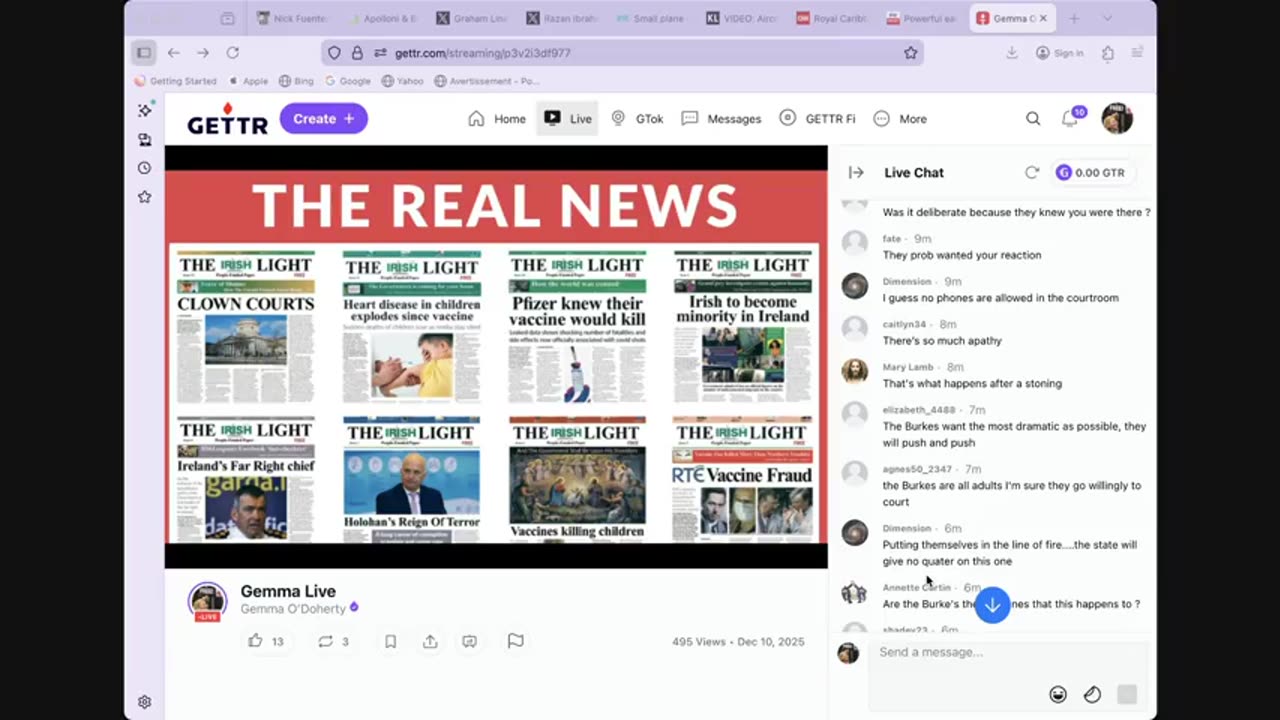The image size is (1280, 720).
Task: Switch to the Graham Lin tab
Action: [471, 18]
